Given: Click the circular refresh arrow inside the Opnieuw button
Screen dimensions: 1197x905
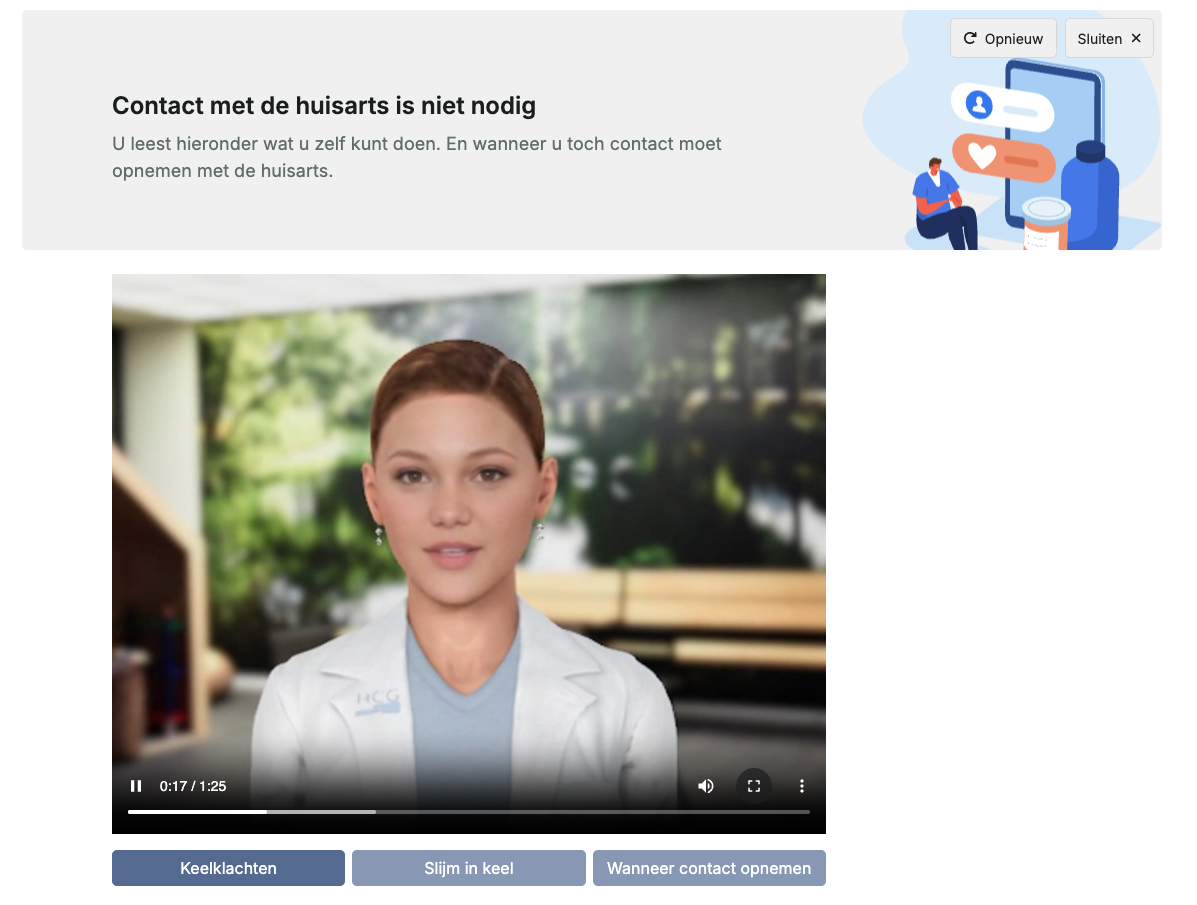Looking at the screenshot, I should click(970, 37).
